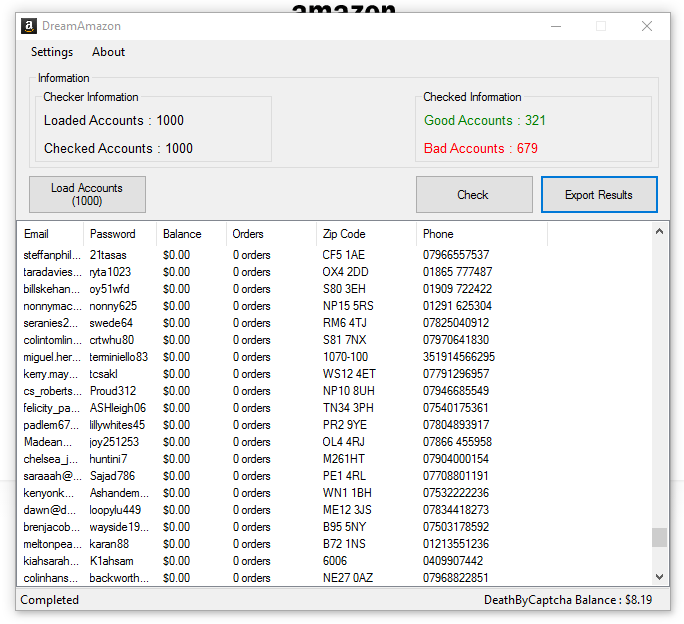This screenshot has height=624, width=684.
Task: Click zip code cell WS12 4ET
Action: pyautogui.click(x=349, y=374)
